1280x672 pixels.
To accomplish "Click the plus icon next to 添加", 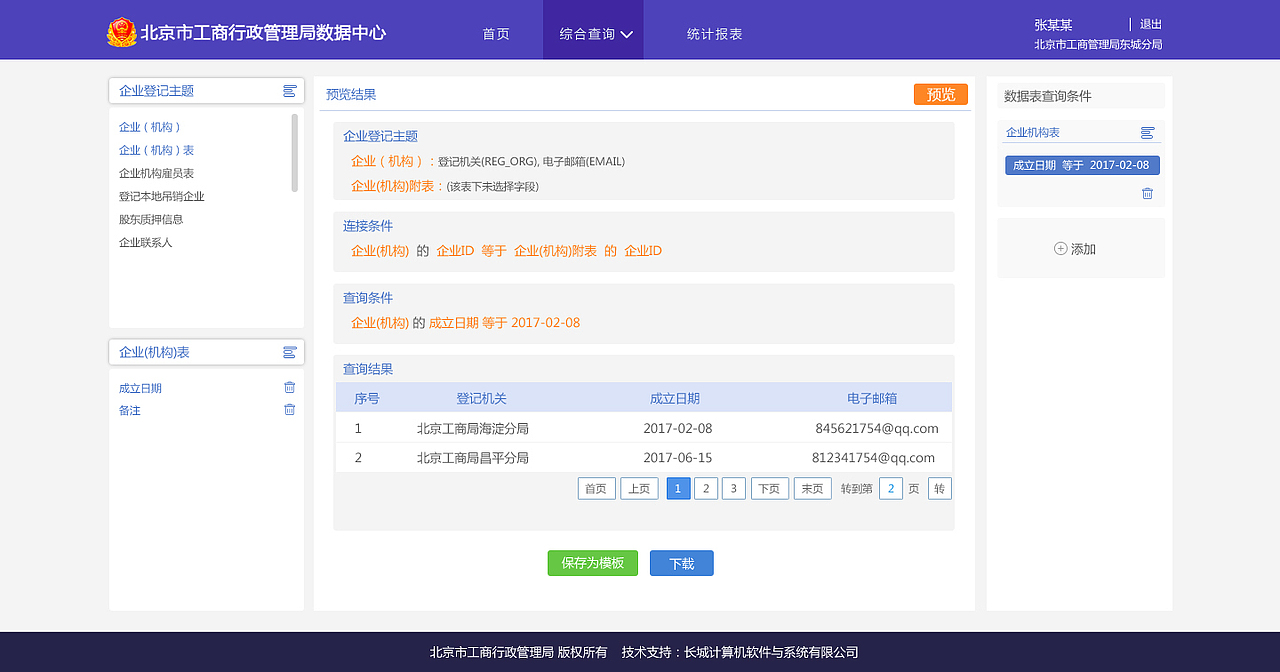I will click(x=1060, y=249).
